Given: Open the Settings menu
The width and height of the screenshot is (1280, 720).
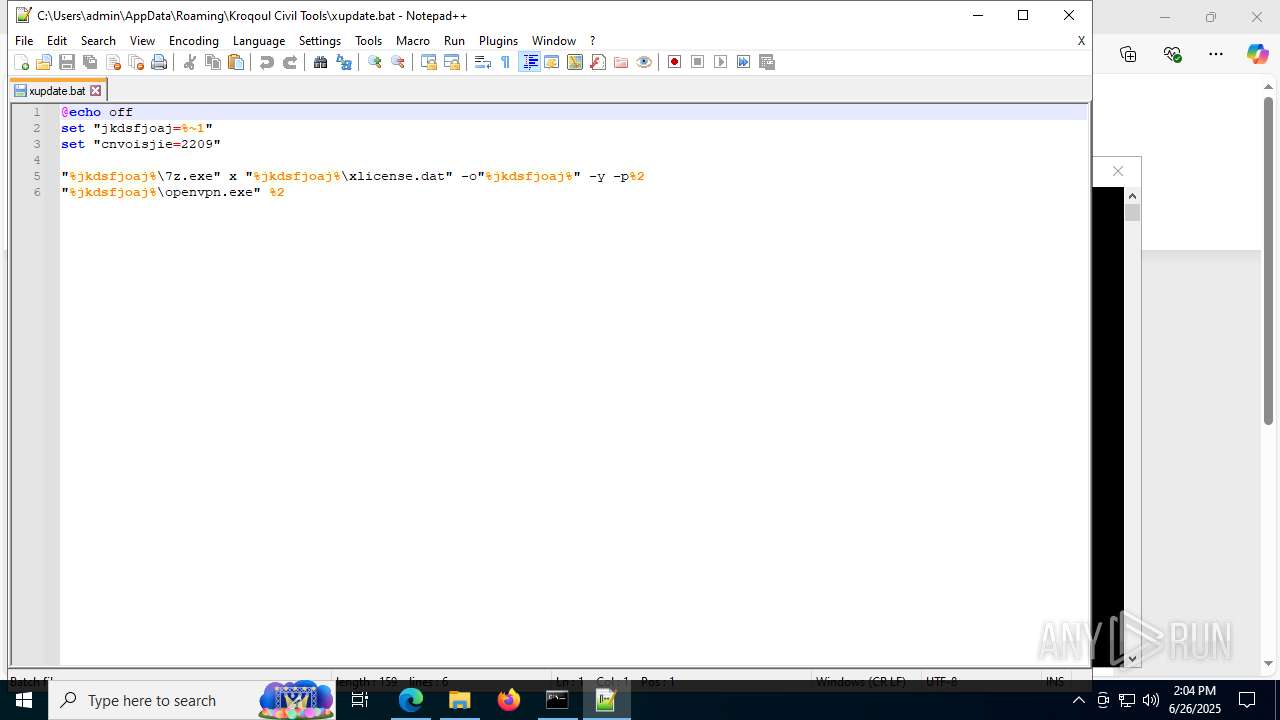Looking at the screenshot, I should (320, 41).
